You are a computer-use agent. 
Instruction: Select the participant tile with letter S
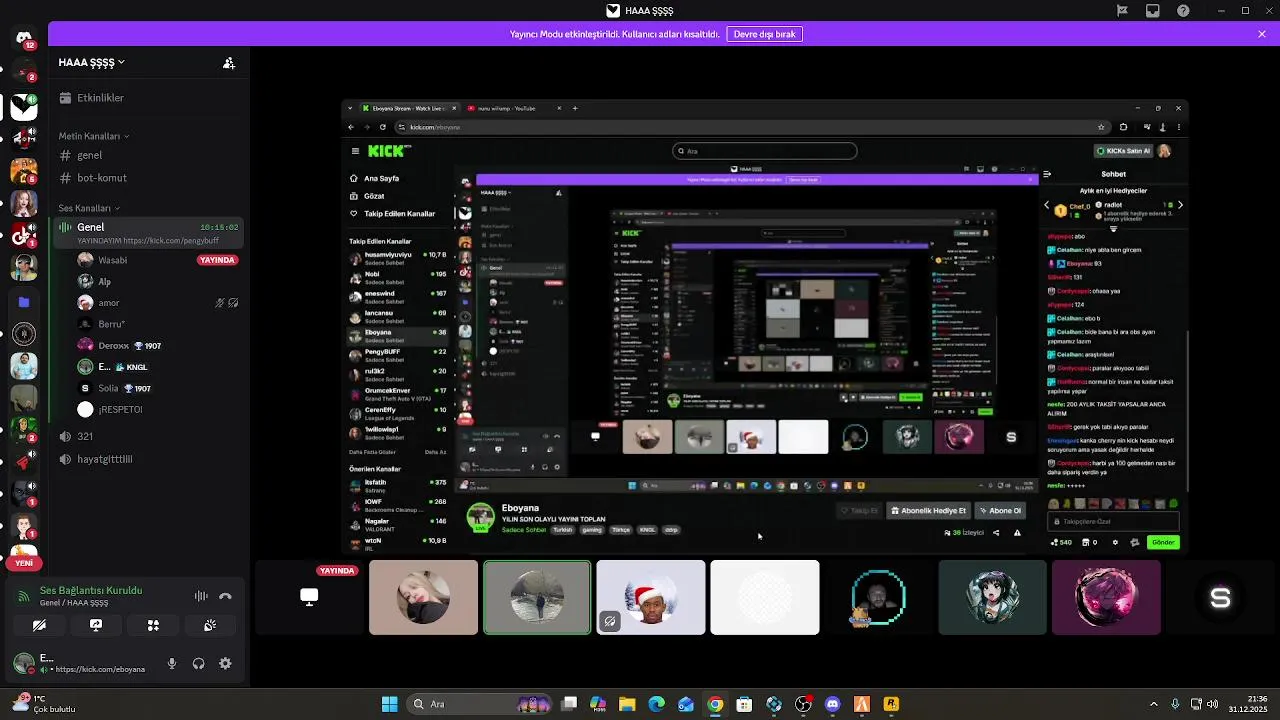1220,597
